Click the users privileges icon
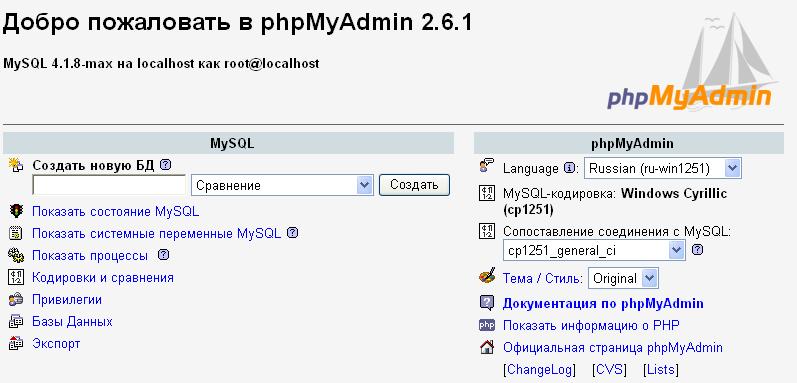The height and width of the screenshot is (383, 797). tap(16, 300)
